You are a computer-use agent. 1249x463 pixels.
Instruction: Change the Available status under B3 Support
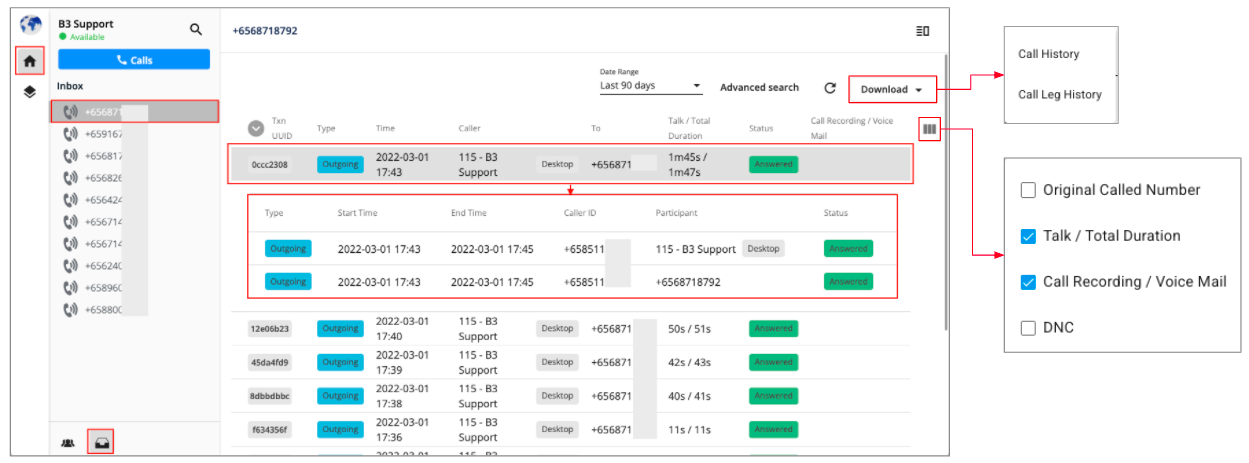pyautogui.click(x=82, y=37)
